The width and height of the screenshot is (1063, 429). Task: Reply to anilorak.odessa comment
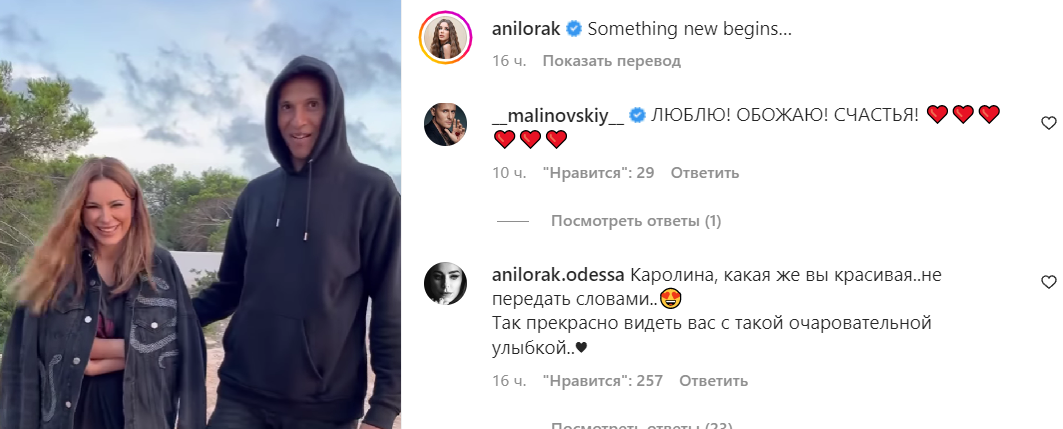pos(714,381)
